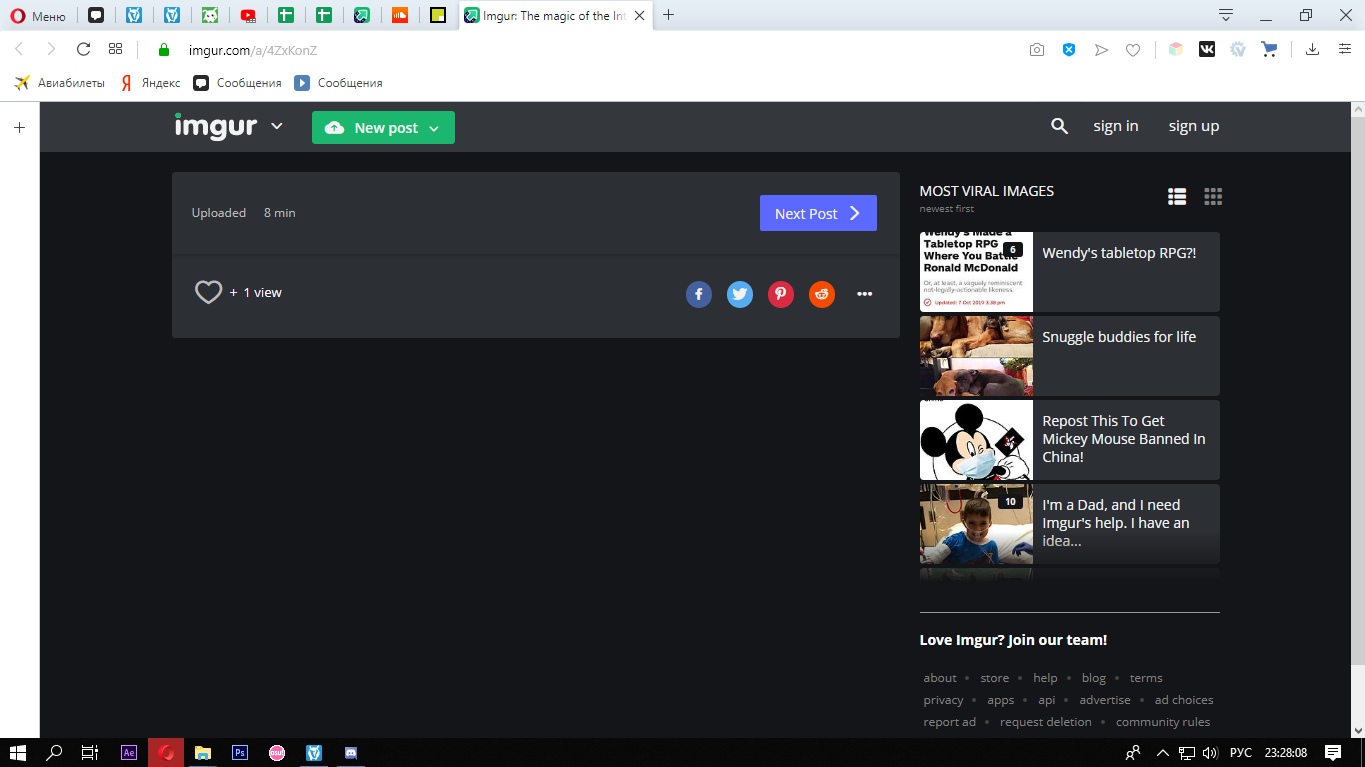This screenshot has width=1365, height=767.
Task: Bookmark page with address bar heart icon
Action: coord(1133,50)
